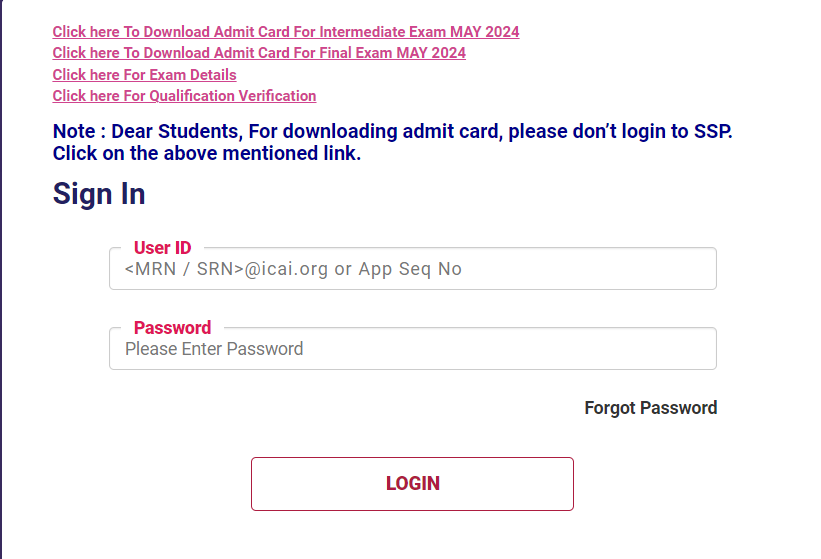Click the 'Please Enter Password' placeholder text
The image size is (821, 559).
tap(214, 349)
